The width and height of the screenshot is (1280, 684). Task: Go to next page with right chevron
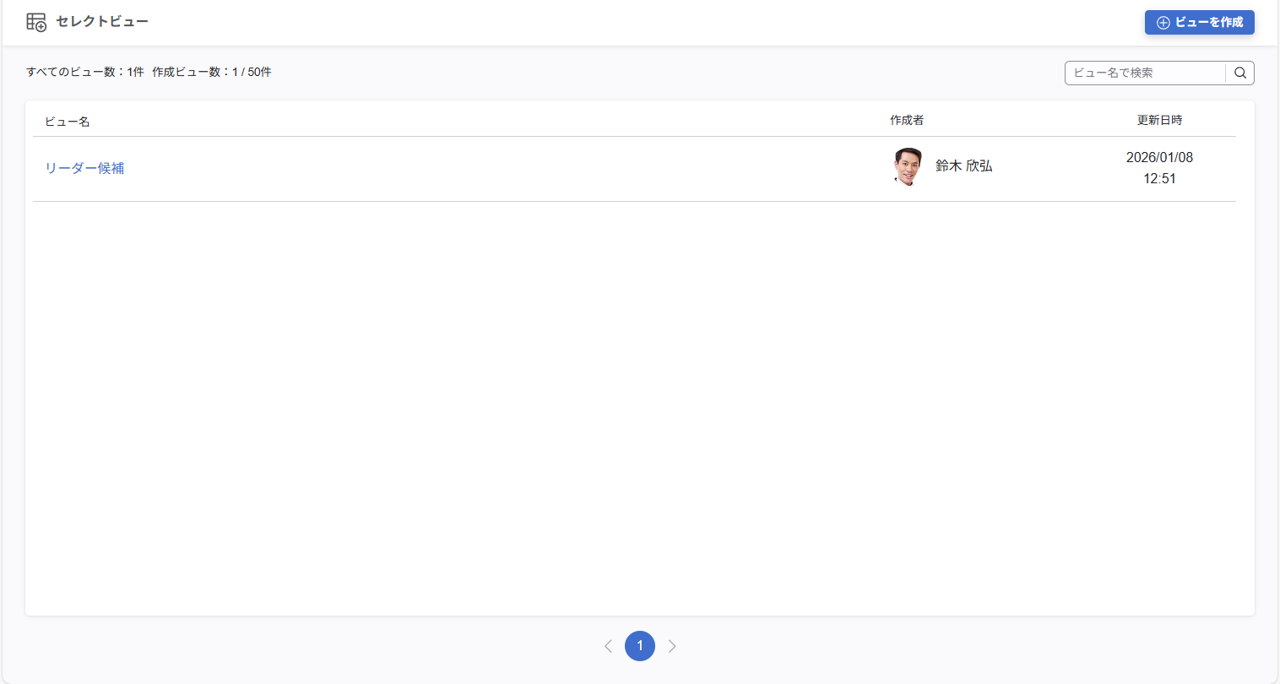(x=672, y=646)
